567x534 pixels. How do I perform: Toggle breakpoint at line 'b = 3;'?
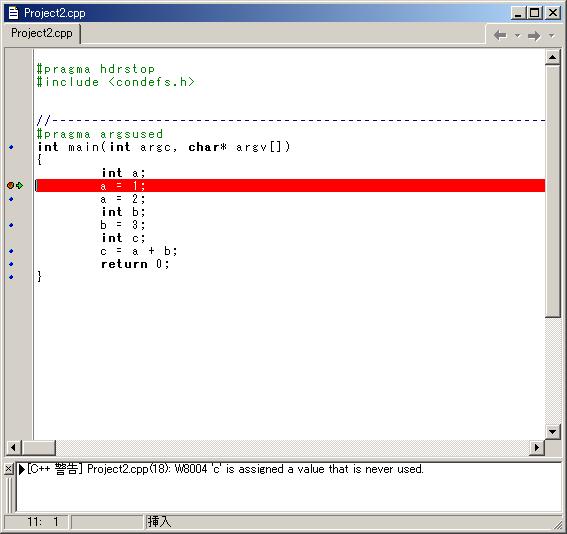point(11,225)
